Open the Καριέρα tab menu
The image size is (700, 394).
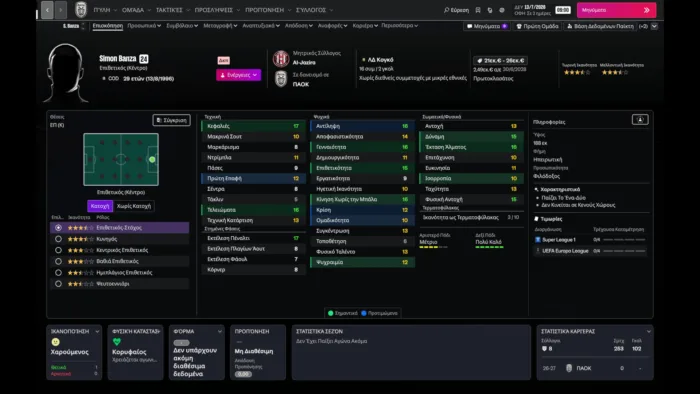point(365,26)
